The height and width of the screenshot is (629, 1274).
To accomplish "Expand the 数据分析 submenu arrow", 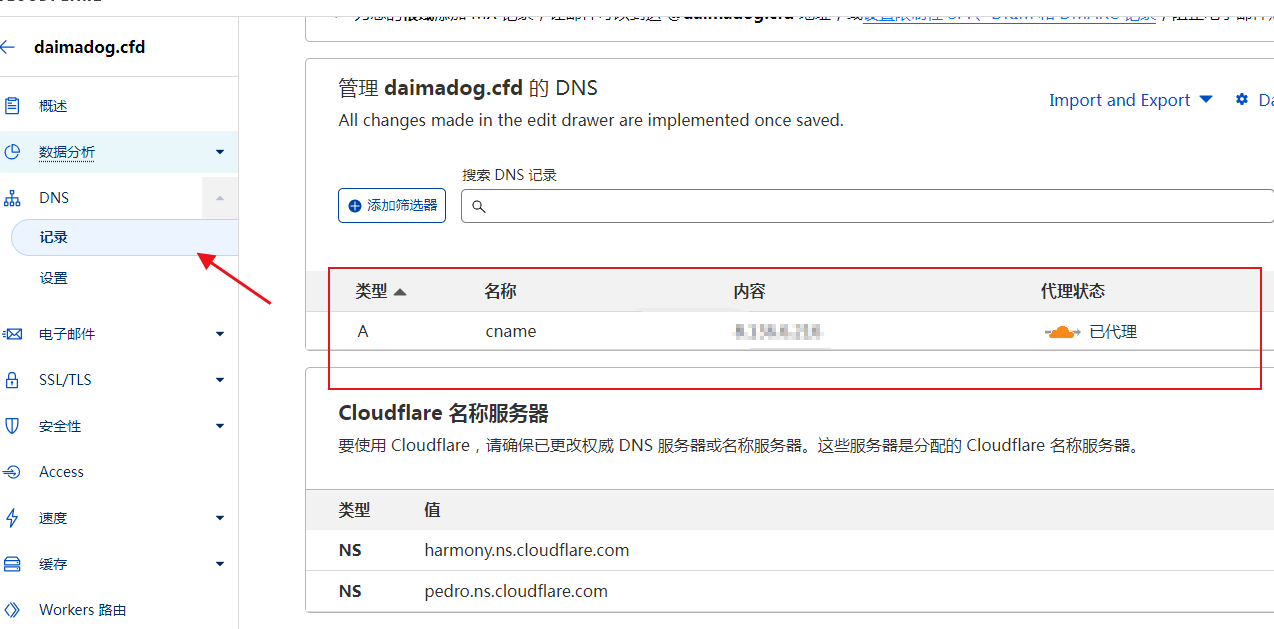I will (220, 152).
